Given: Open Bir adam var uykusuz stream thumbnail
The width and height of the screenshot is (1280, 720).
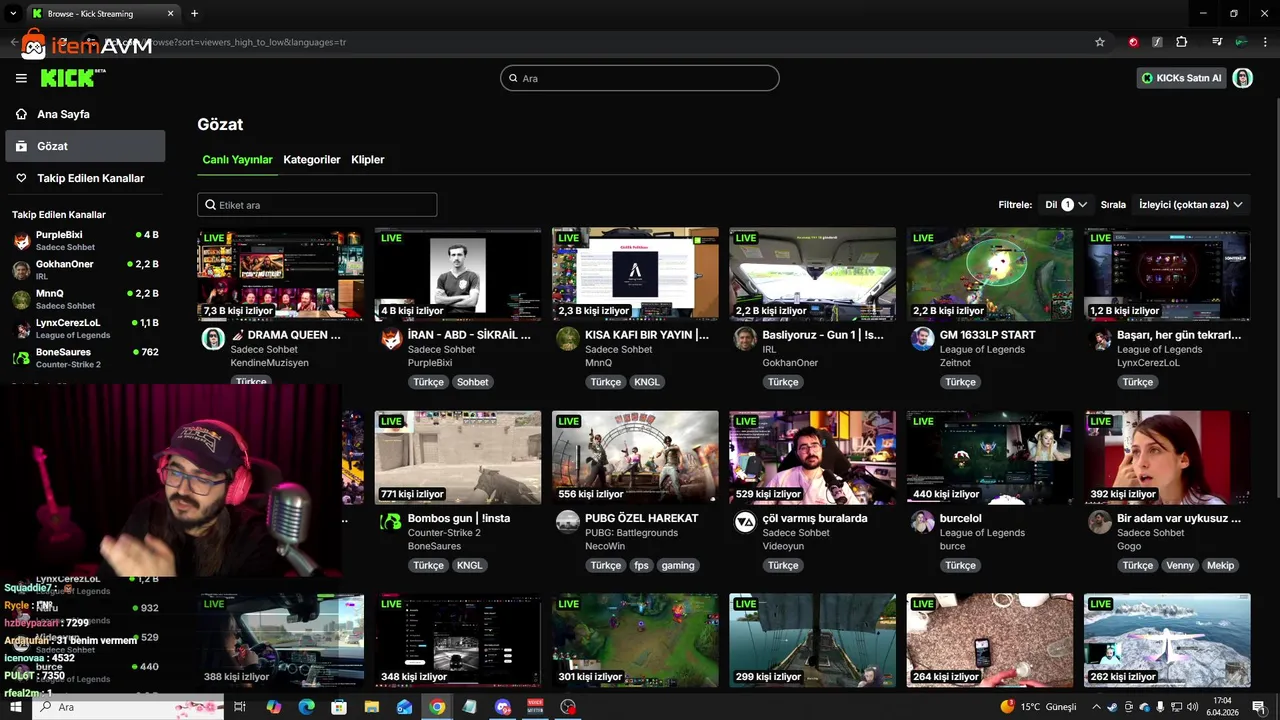Looking at the screenshot, I should pyautogui.click(x=1167, y=457).
